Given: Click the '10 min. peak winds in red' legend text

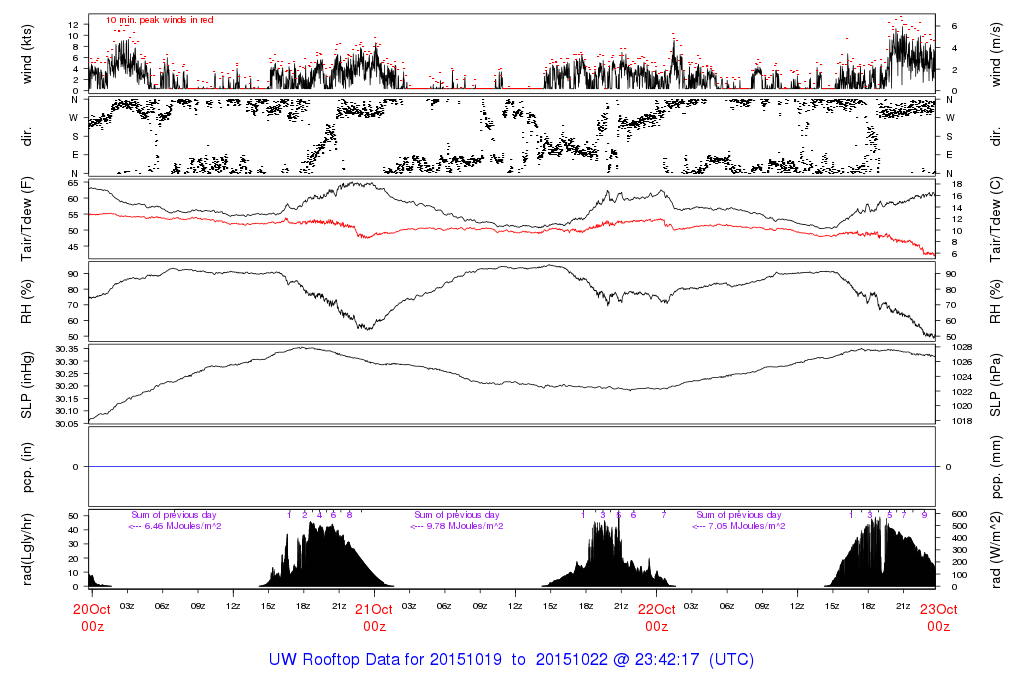Looking at the screenshot, I should (x=159, y=20).
